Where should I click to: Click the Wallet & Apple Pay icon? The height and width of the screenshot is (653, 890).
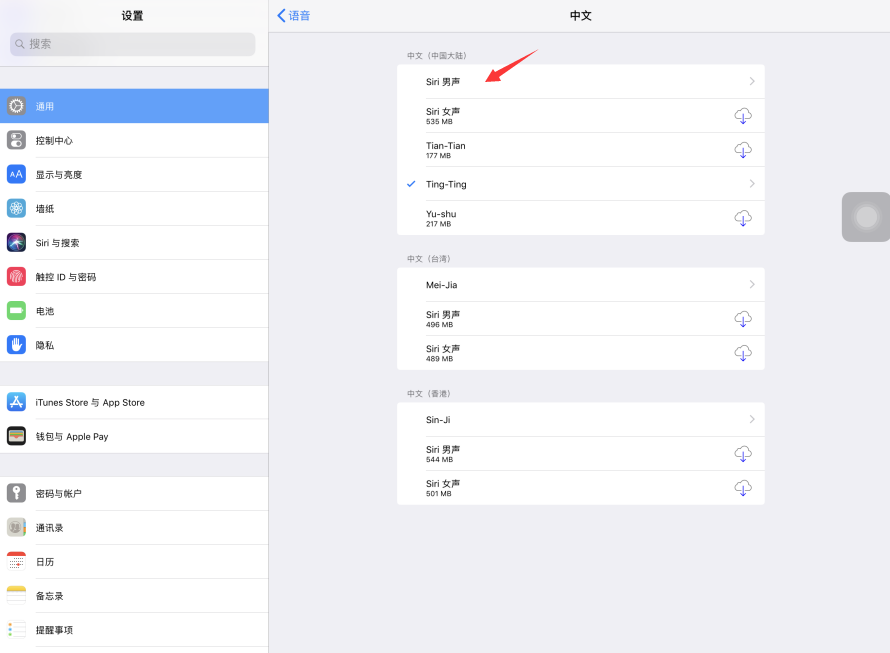(x=16, y=436)
